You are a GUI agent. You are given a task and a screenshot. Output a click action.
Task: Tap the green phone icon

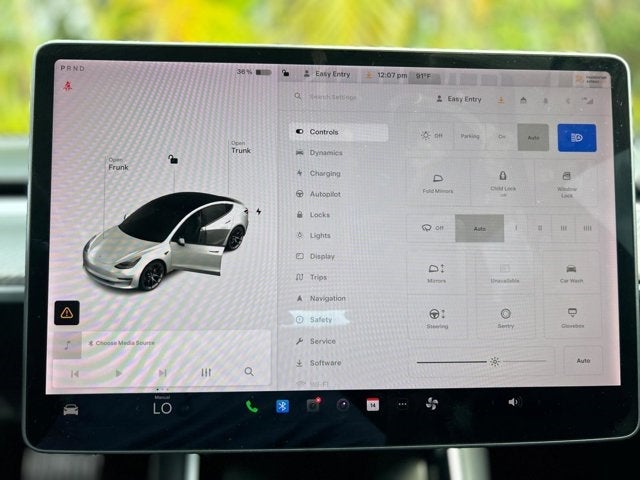[x=252, y=406]
